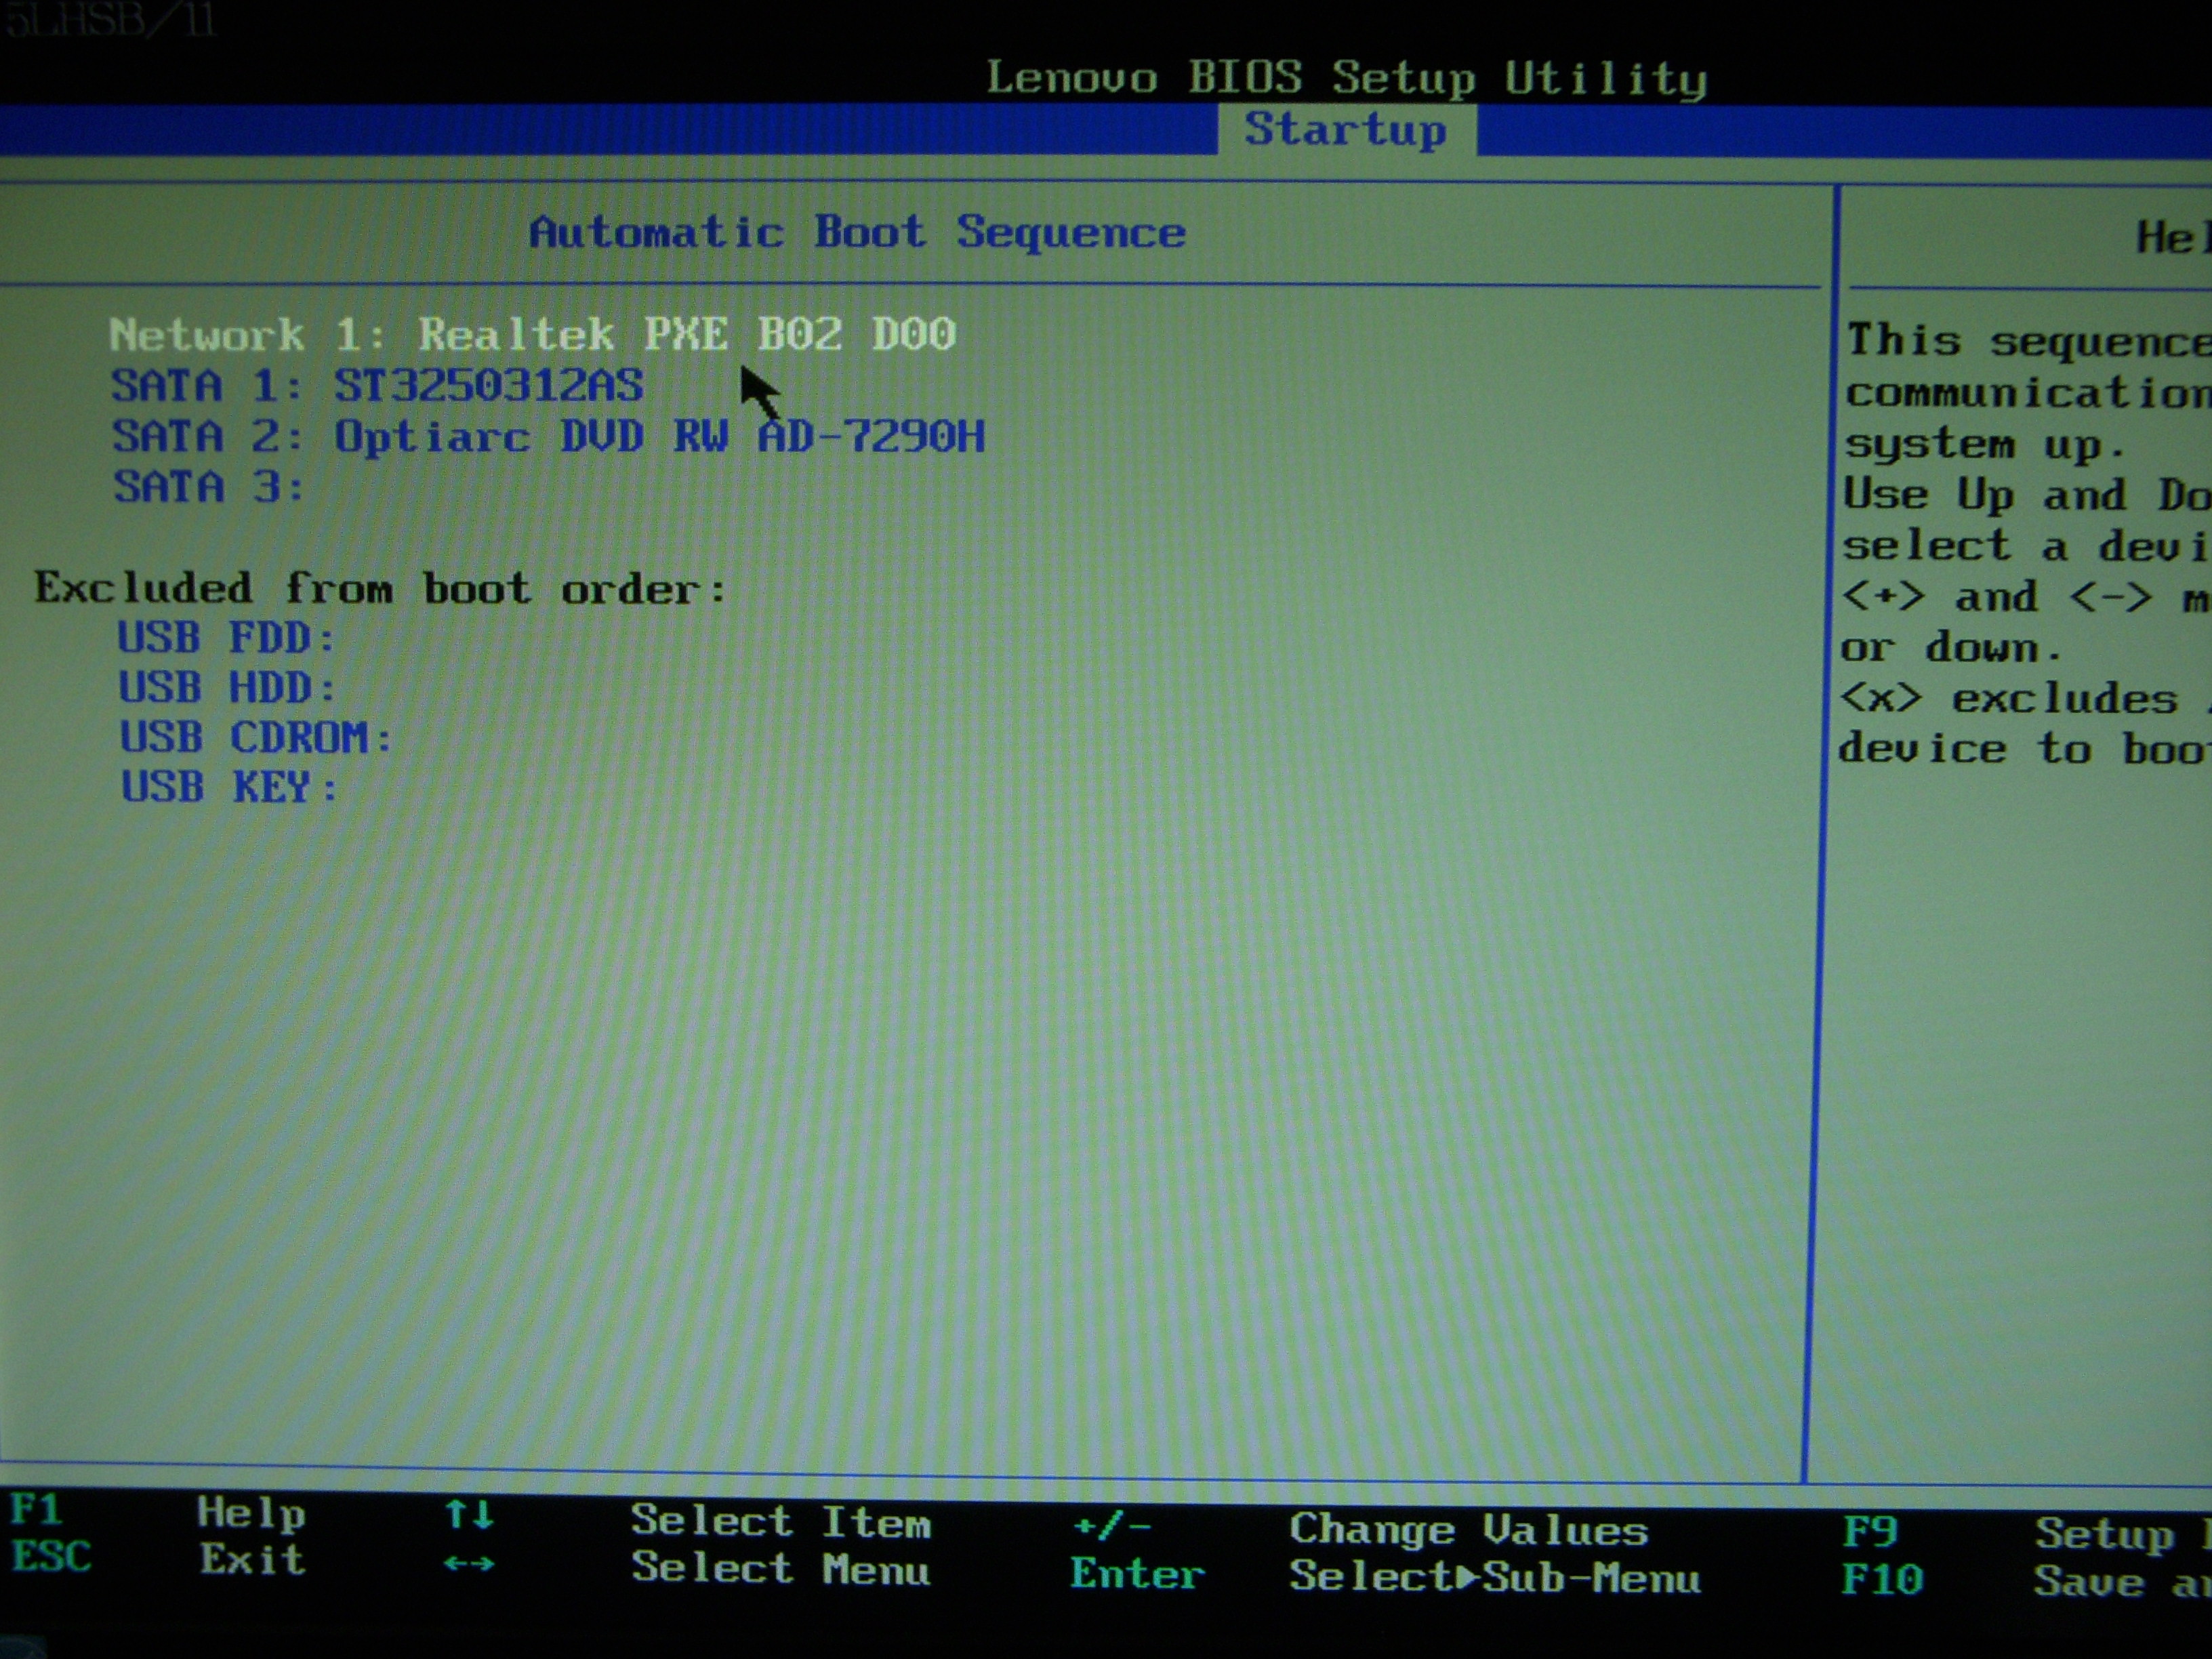Select the empty SATA 3 entry
Screen dimensions: 2212x1659
(208, 488)
